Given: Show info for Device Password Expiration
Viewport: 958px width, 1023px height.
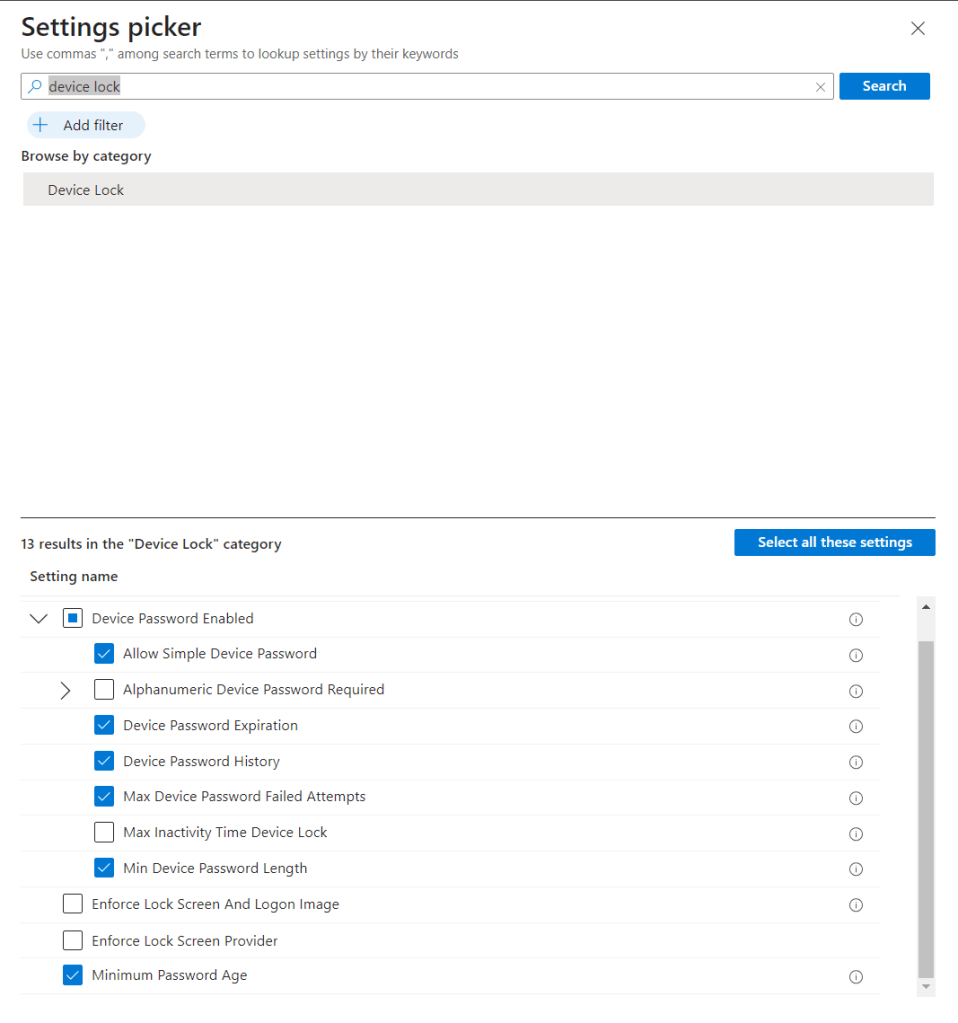Looking at the screenshot, I should point(856,726).
